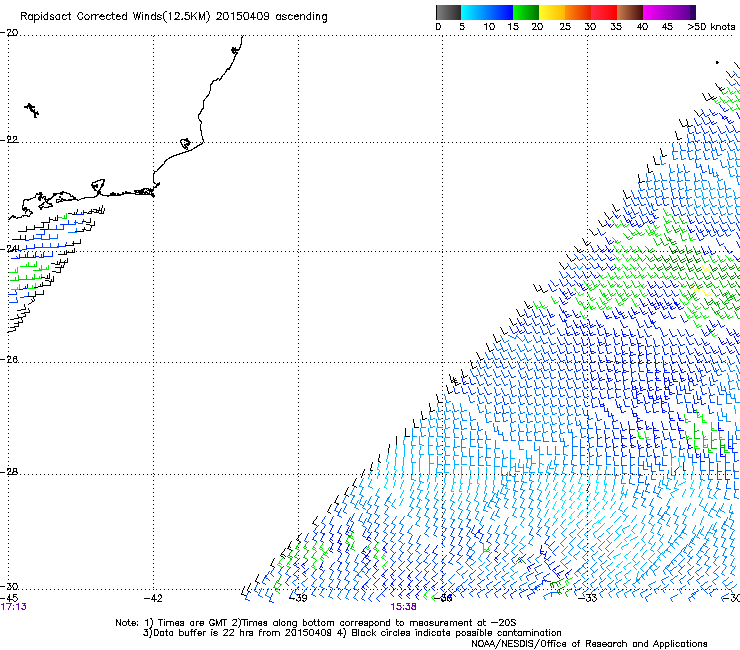
Task: Click the -36 longitude axis label
Action: pos(443,598)
